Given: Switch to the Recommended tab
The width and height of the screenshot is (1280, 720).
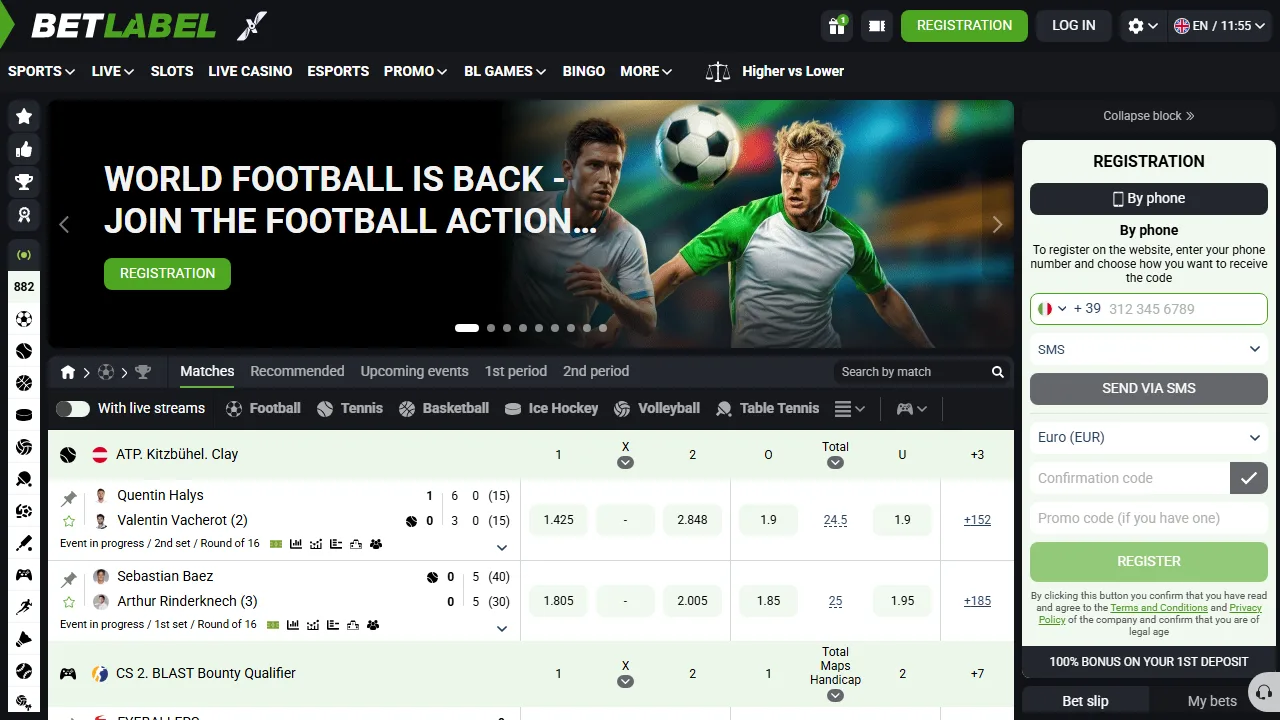Looking at the screenshot, I should (x=297, y=371).
